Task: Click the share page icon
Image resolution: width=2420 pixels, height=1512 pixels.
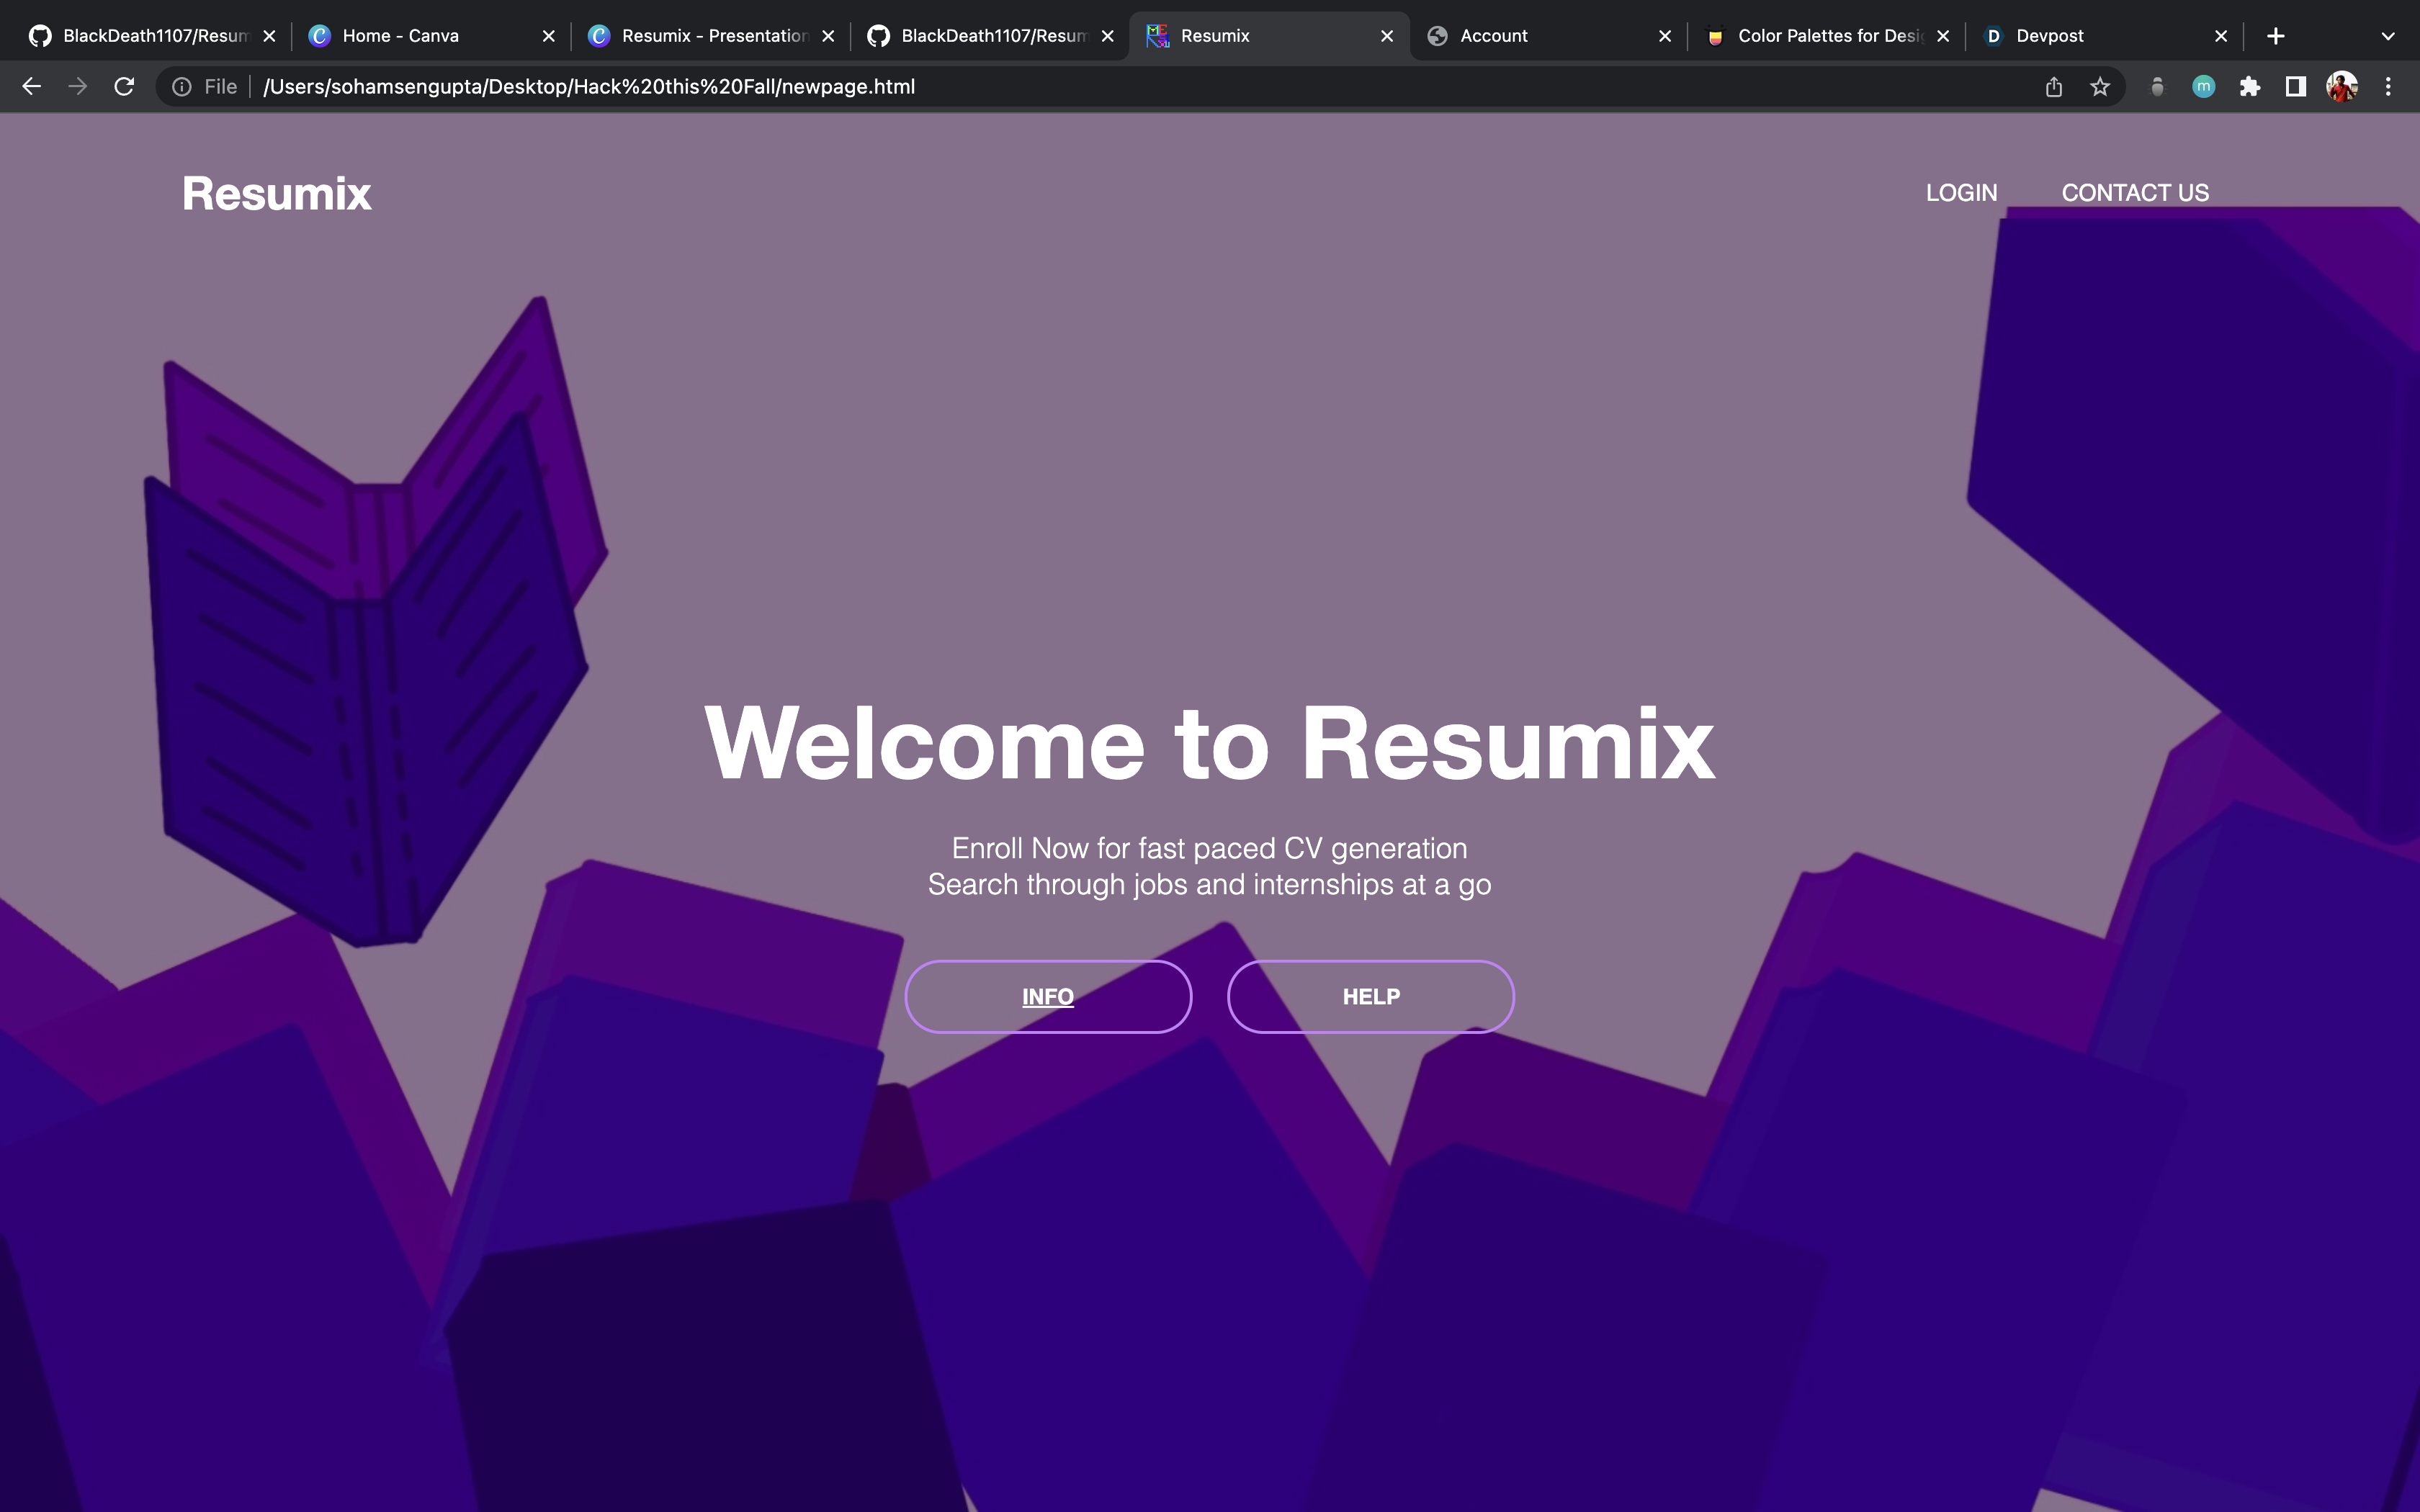Action: 2054,87
